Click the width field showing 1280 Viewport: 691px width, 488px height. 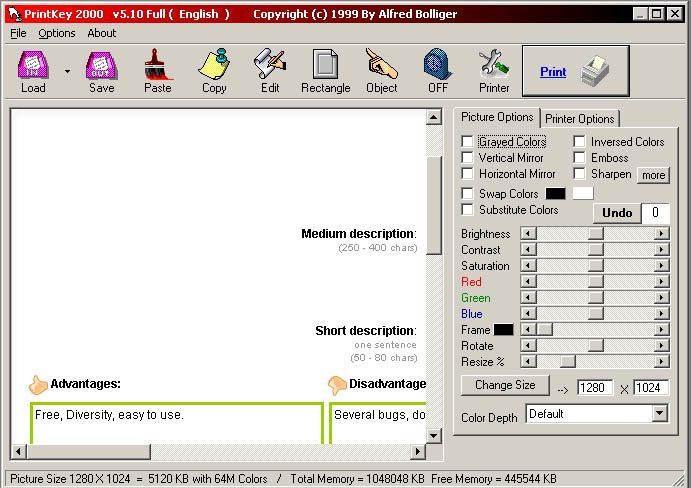click(x=594, y=387)
